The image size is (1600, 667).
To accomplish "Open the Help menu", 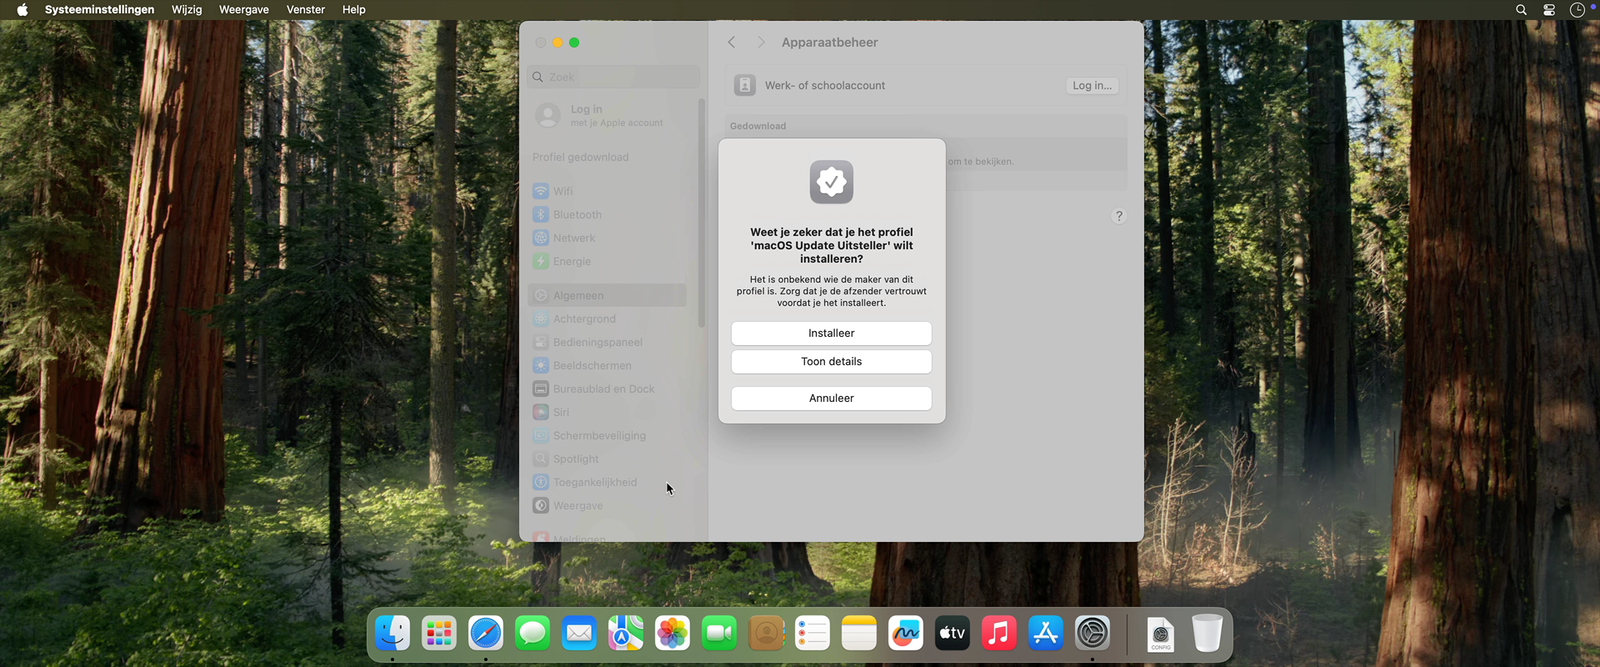I will (354, 10).
